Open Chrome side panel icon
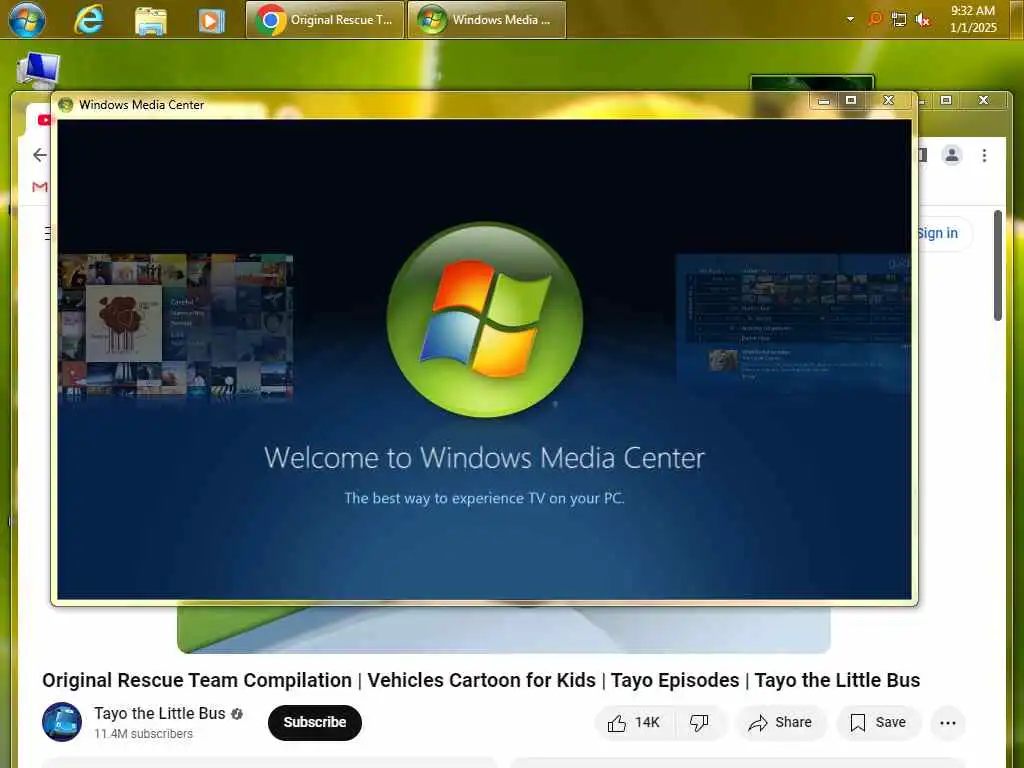 [923, 155]
